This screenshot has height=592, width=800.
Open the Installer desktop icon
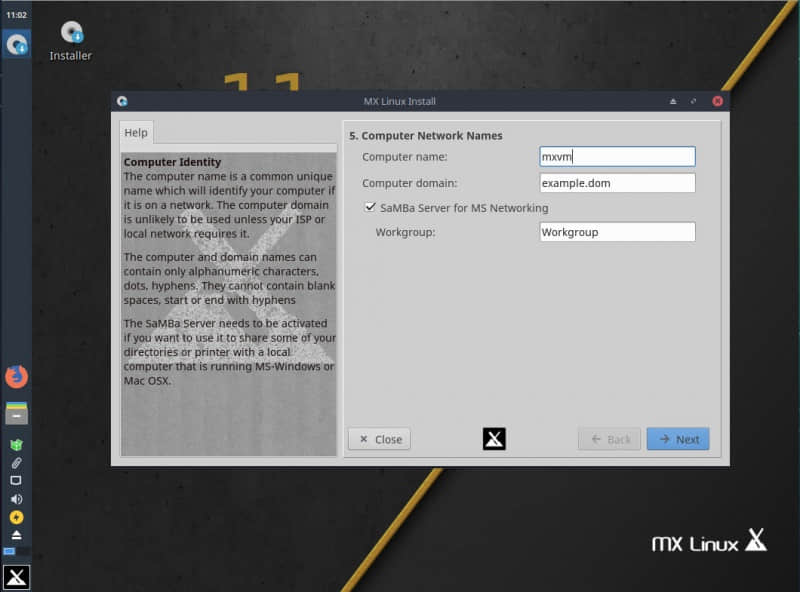tap(71, 41)
